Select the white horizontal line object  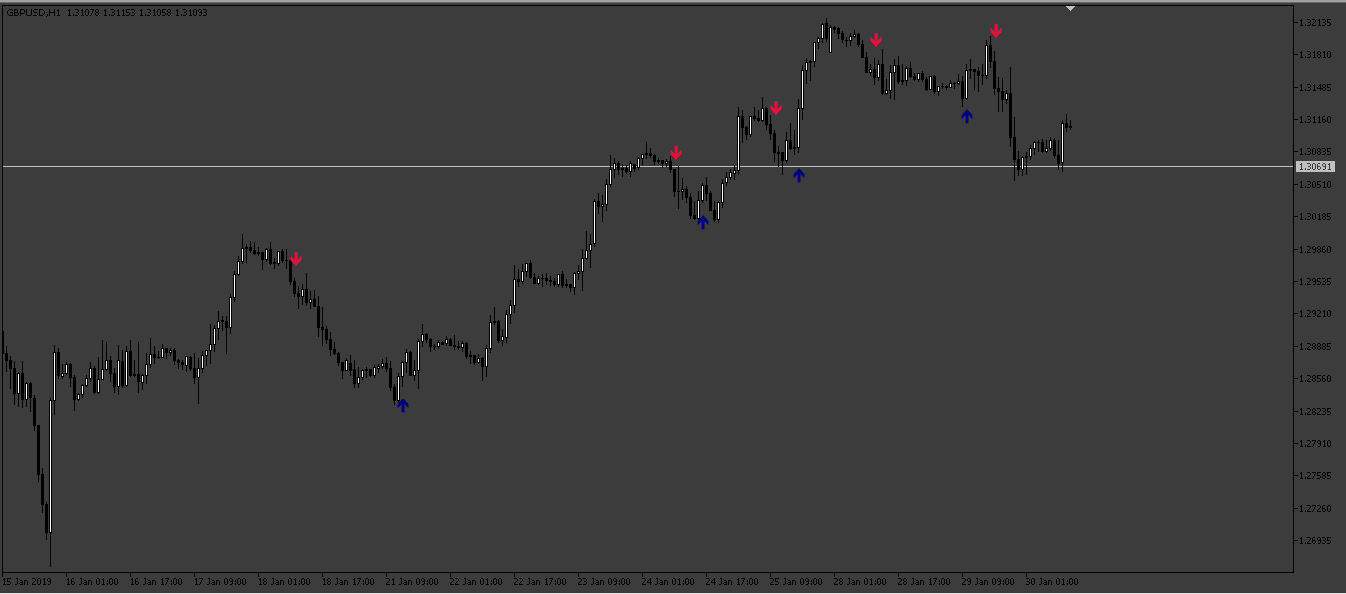pyautogui.click(x=647, y=166)
